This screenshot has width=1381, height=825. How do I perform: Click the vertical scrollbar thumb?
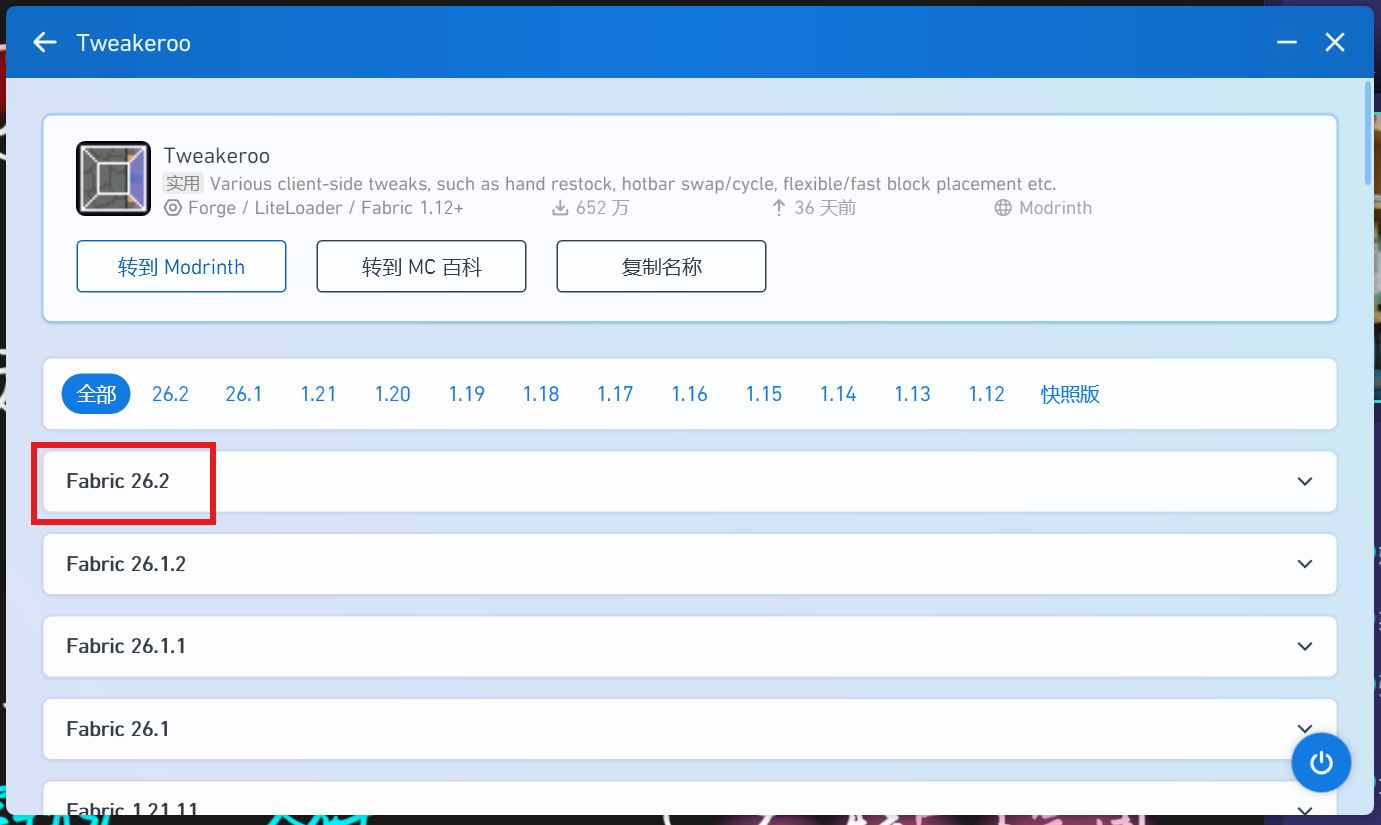pos(1368,133)
